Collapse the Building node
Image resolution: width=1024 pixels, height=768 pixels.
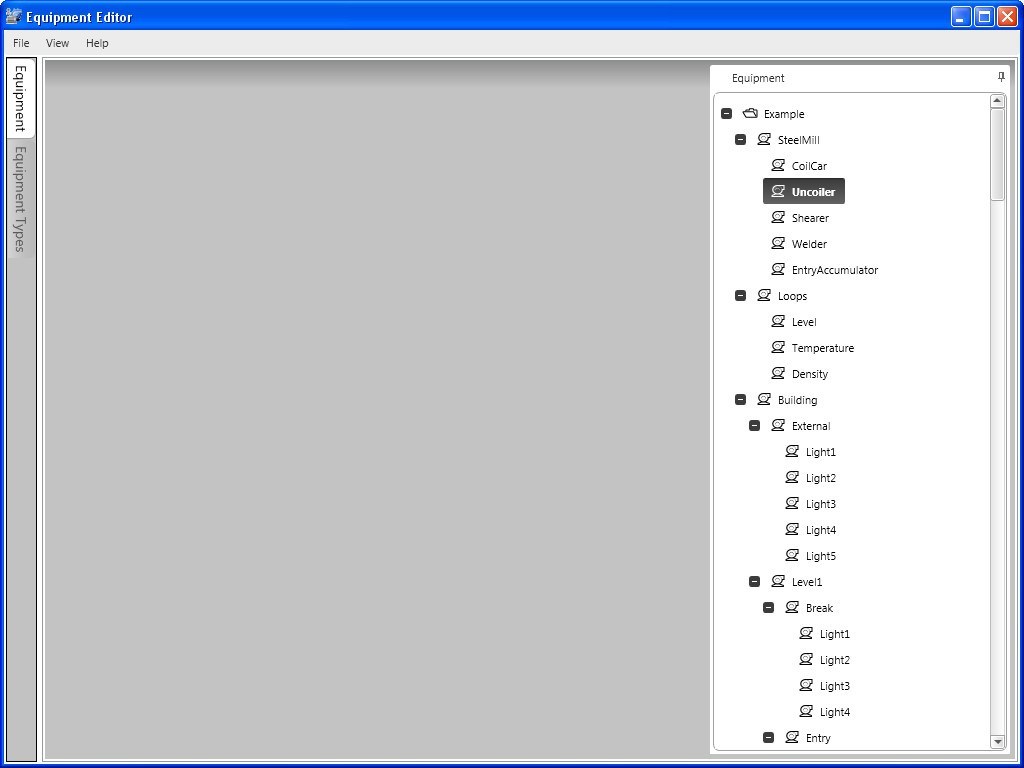(740, 399)
